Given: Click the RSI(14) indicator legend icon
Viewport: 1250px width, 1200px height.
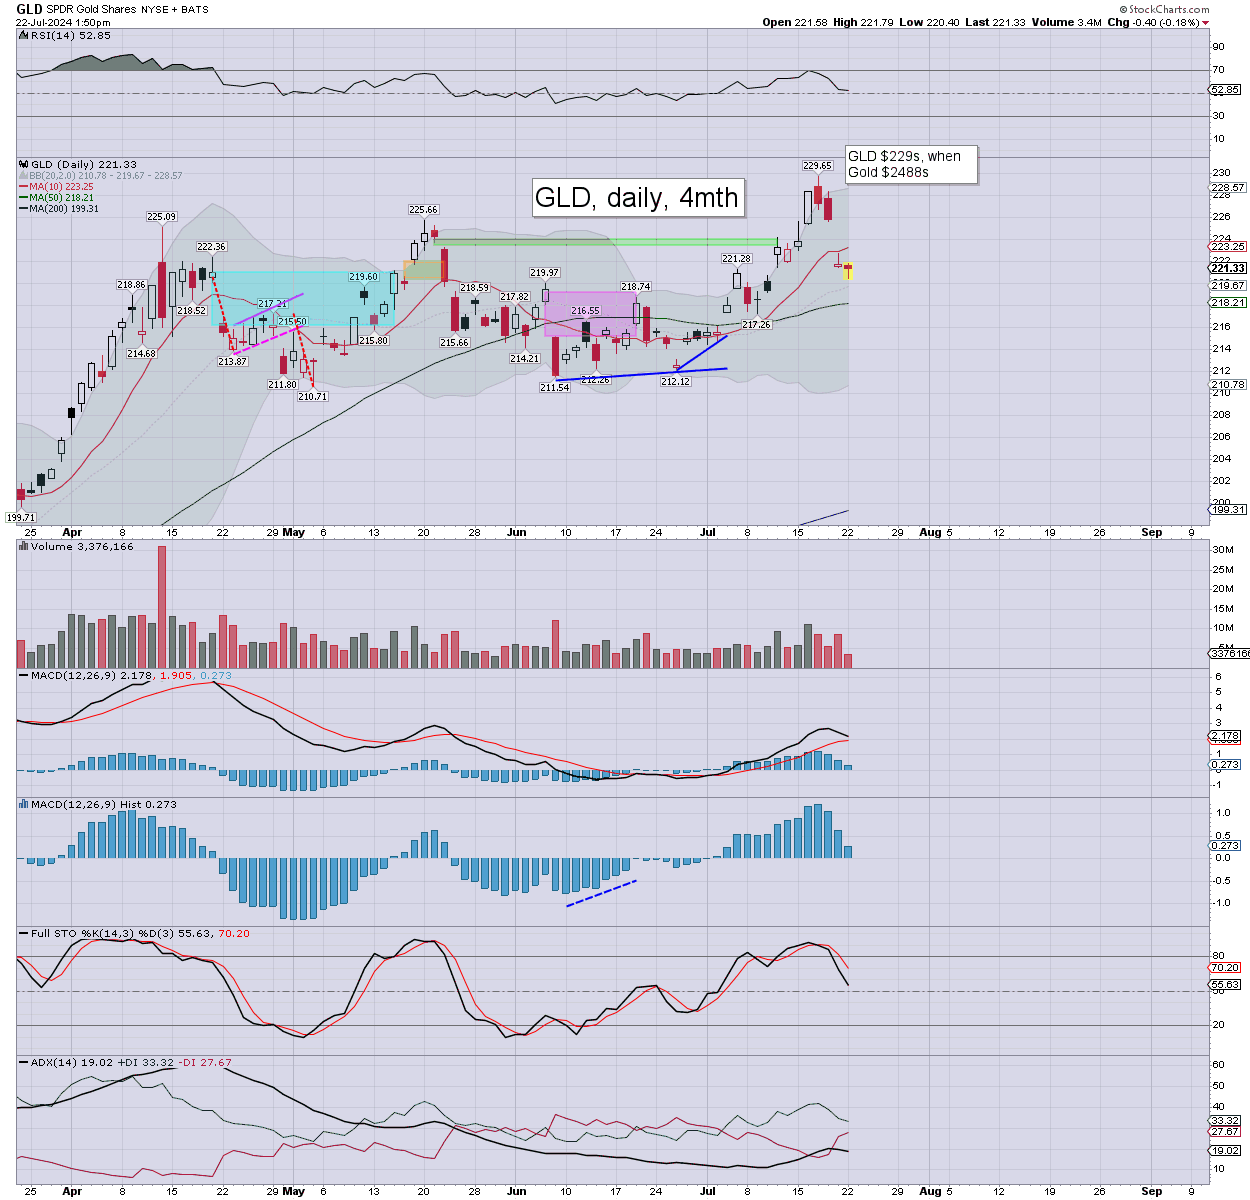Looking at the screenshot, I should tap(24, 36).
